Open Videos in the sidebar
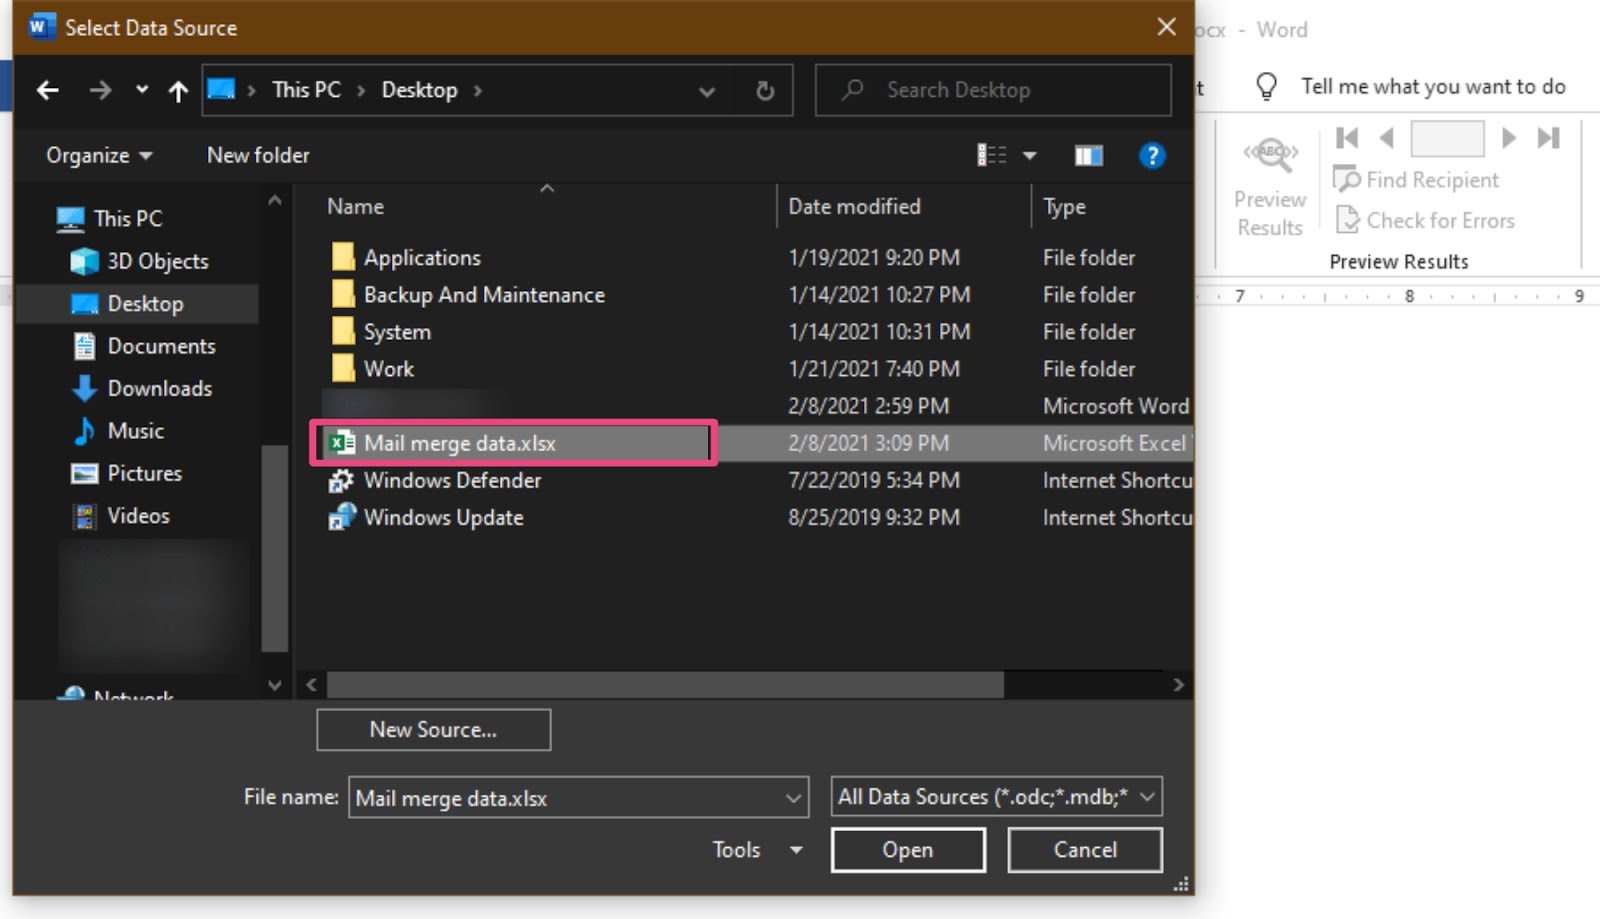The image size is (1600, 919). coord(138,516)
